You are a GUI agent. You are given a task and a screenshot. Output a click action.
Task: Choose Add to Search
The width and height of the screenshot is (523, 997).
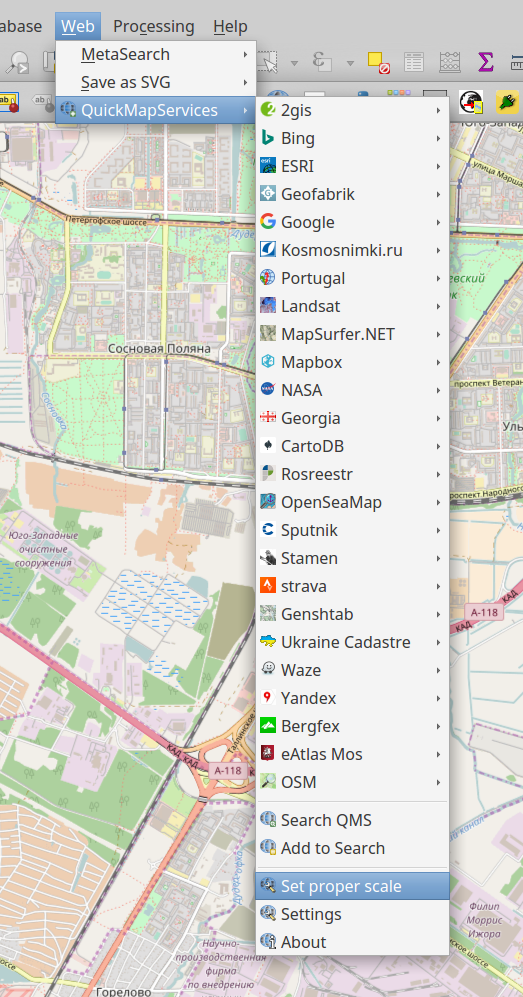353,848
